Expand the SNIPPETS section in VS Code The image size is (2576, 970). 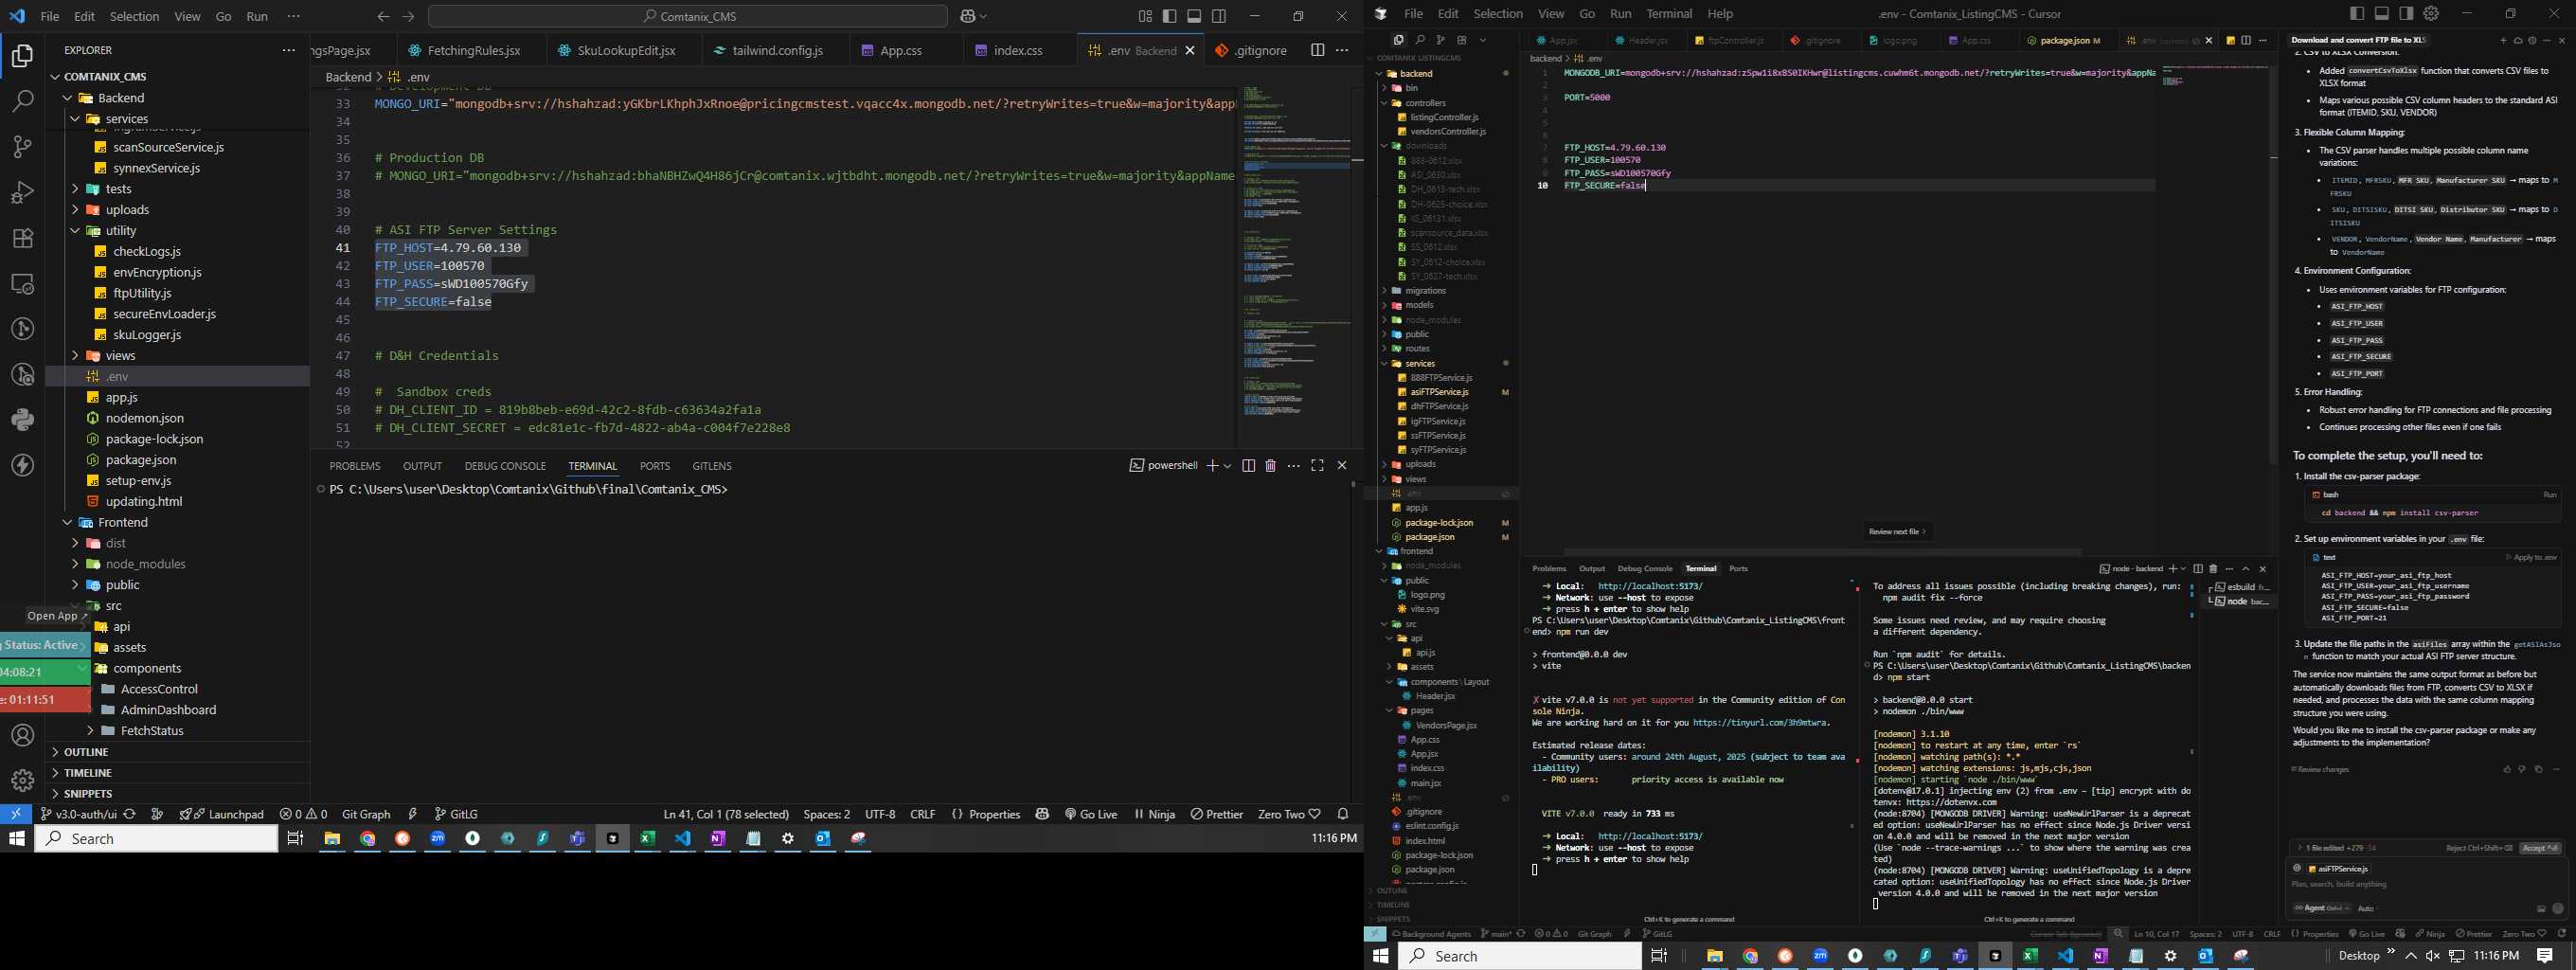pyautogui.click(x=178, y=794)
